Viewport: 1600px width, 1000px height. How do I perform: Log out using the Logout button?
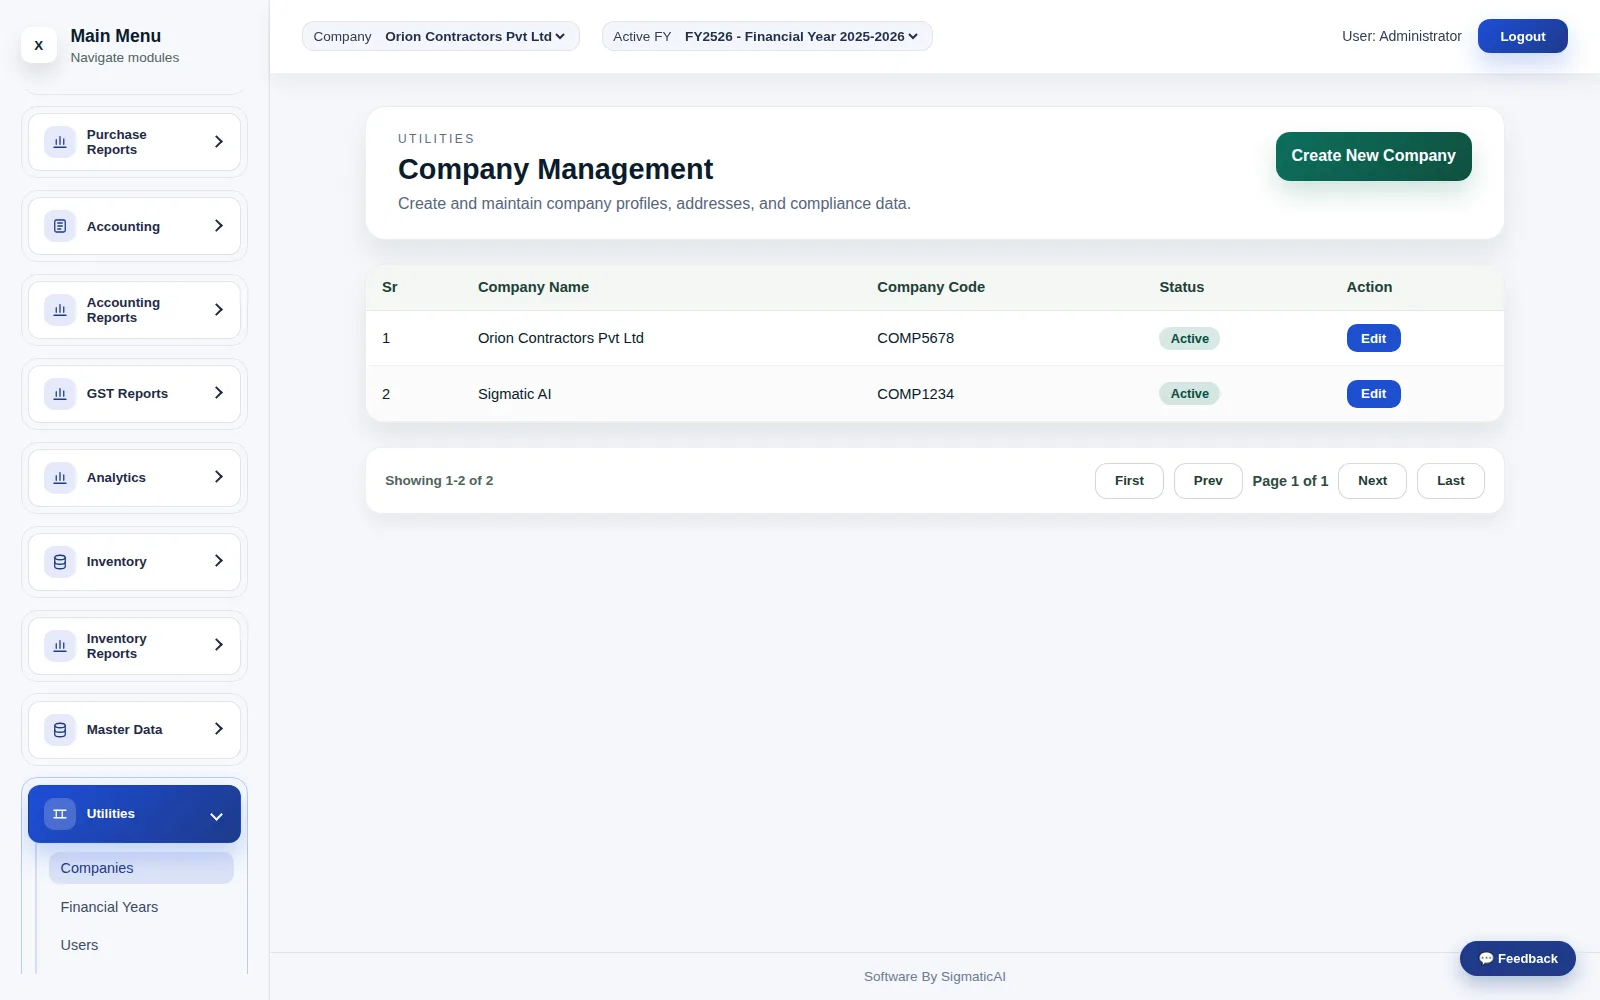(x=1522, y=36)
